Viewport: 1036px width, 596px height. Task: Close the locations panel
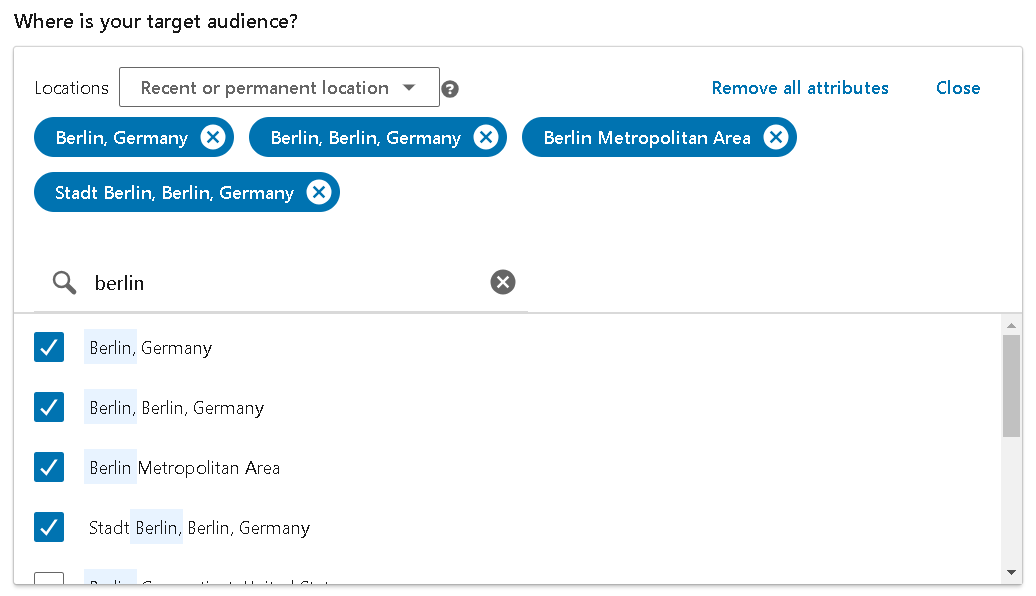coord(957,88)
